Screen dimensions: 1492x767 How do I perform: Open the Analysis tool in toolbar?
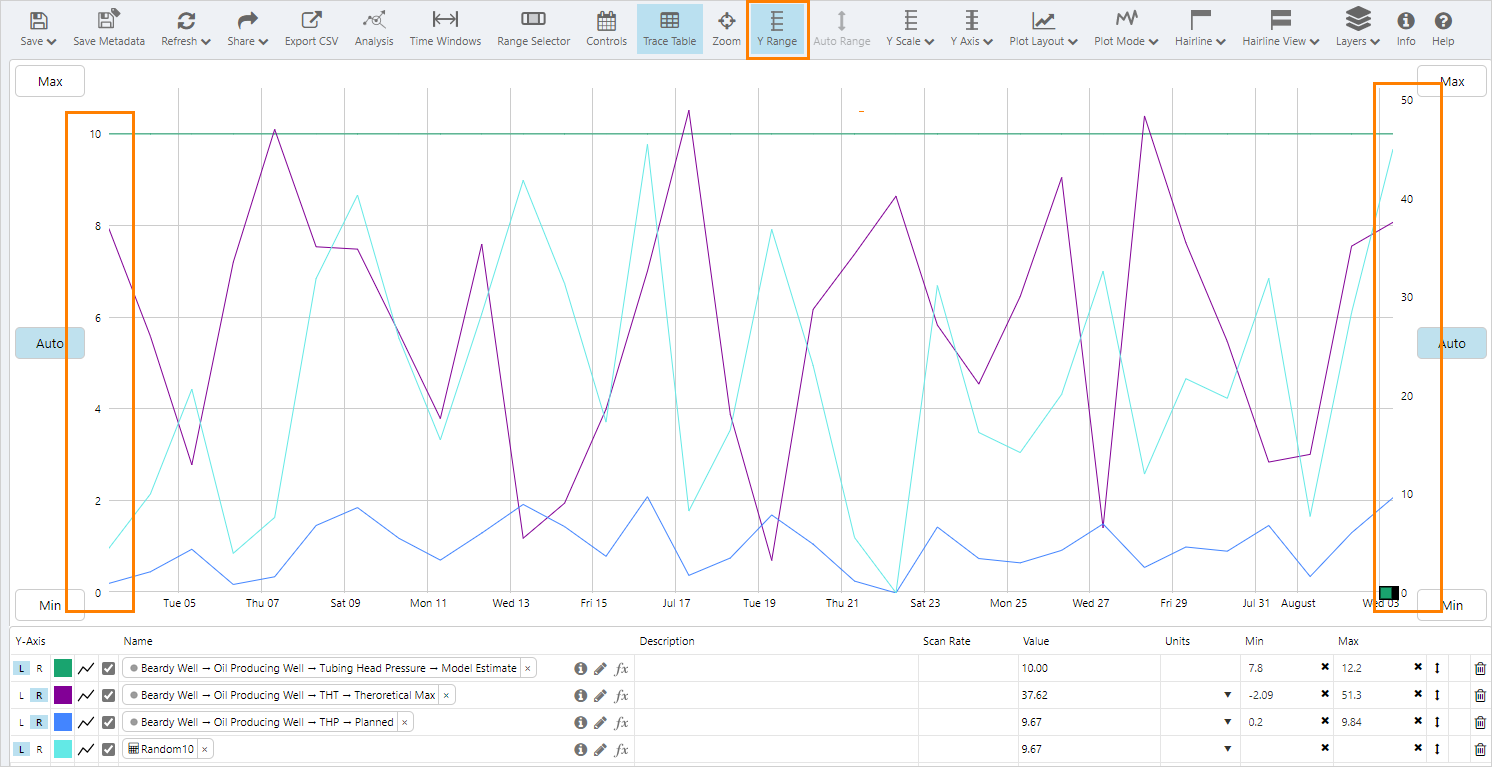pyautogui.click(x=374, y=29)
